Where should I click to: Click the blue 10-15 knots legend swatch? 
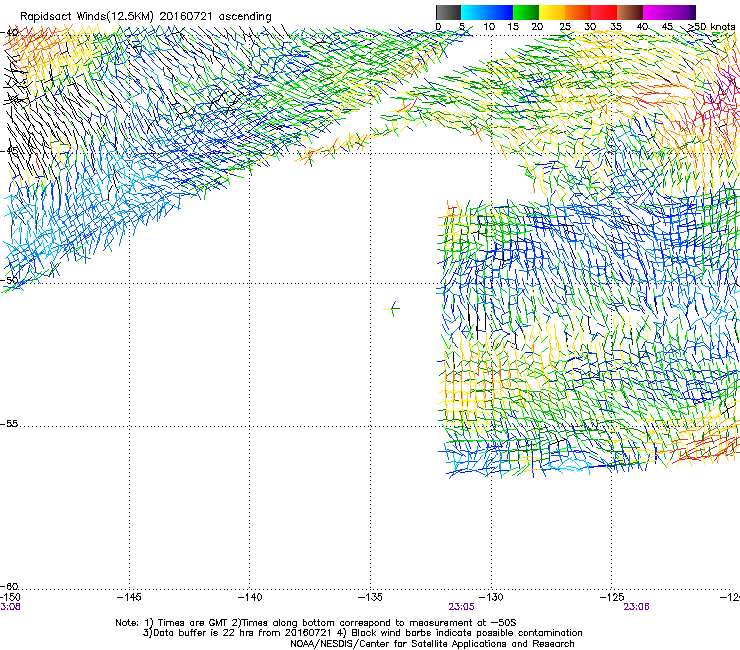[500, 12]
